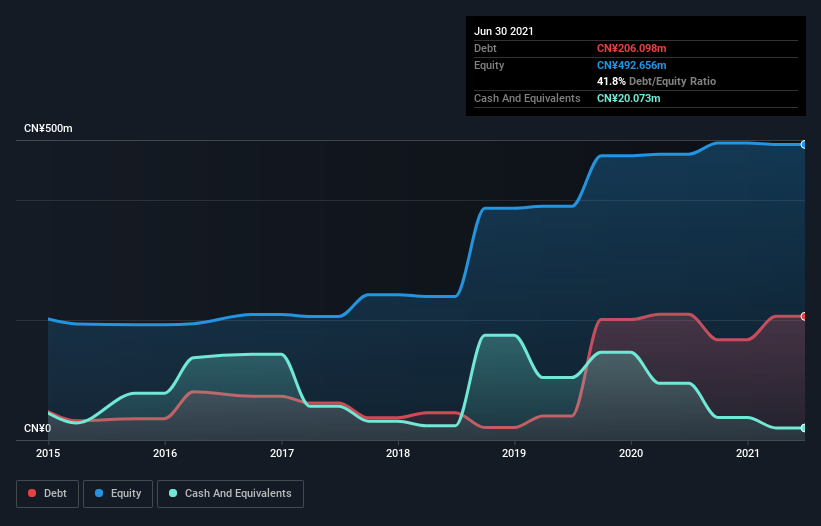Click the Debt row label in tooltip
The image size is (821, 526).
point(485,48)
